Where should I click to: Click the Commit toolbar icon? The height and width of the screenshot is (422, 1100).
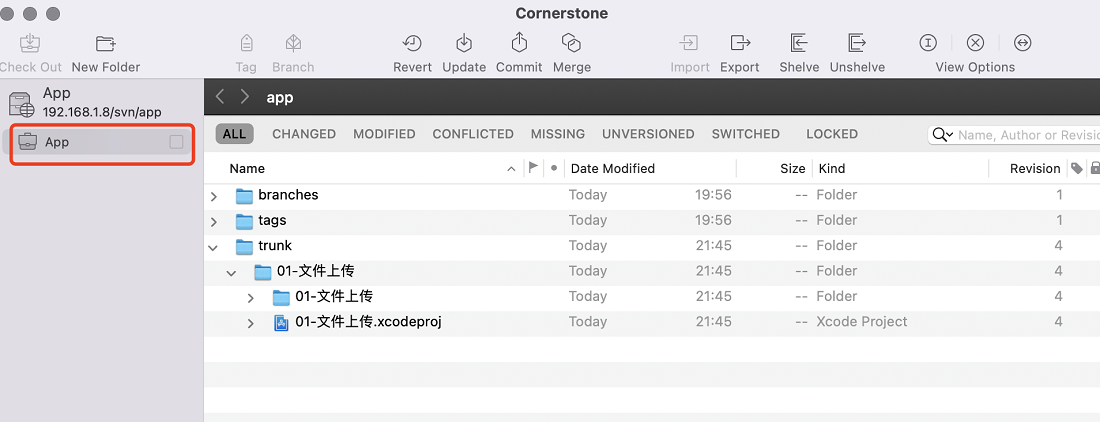click(x=518, y=43)
